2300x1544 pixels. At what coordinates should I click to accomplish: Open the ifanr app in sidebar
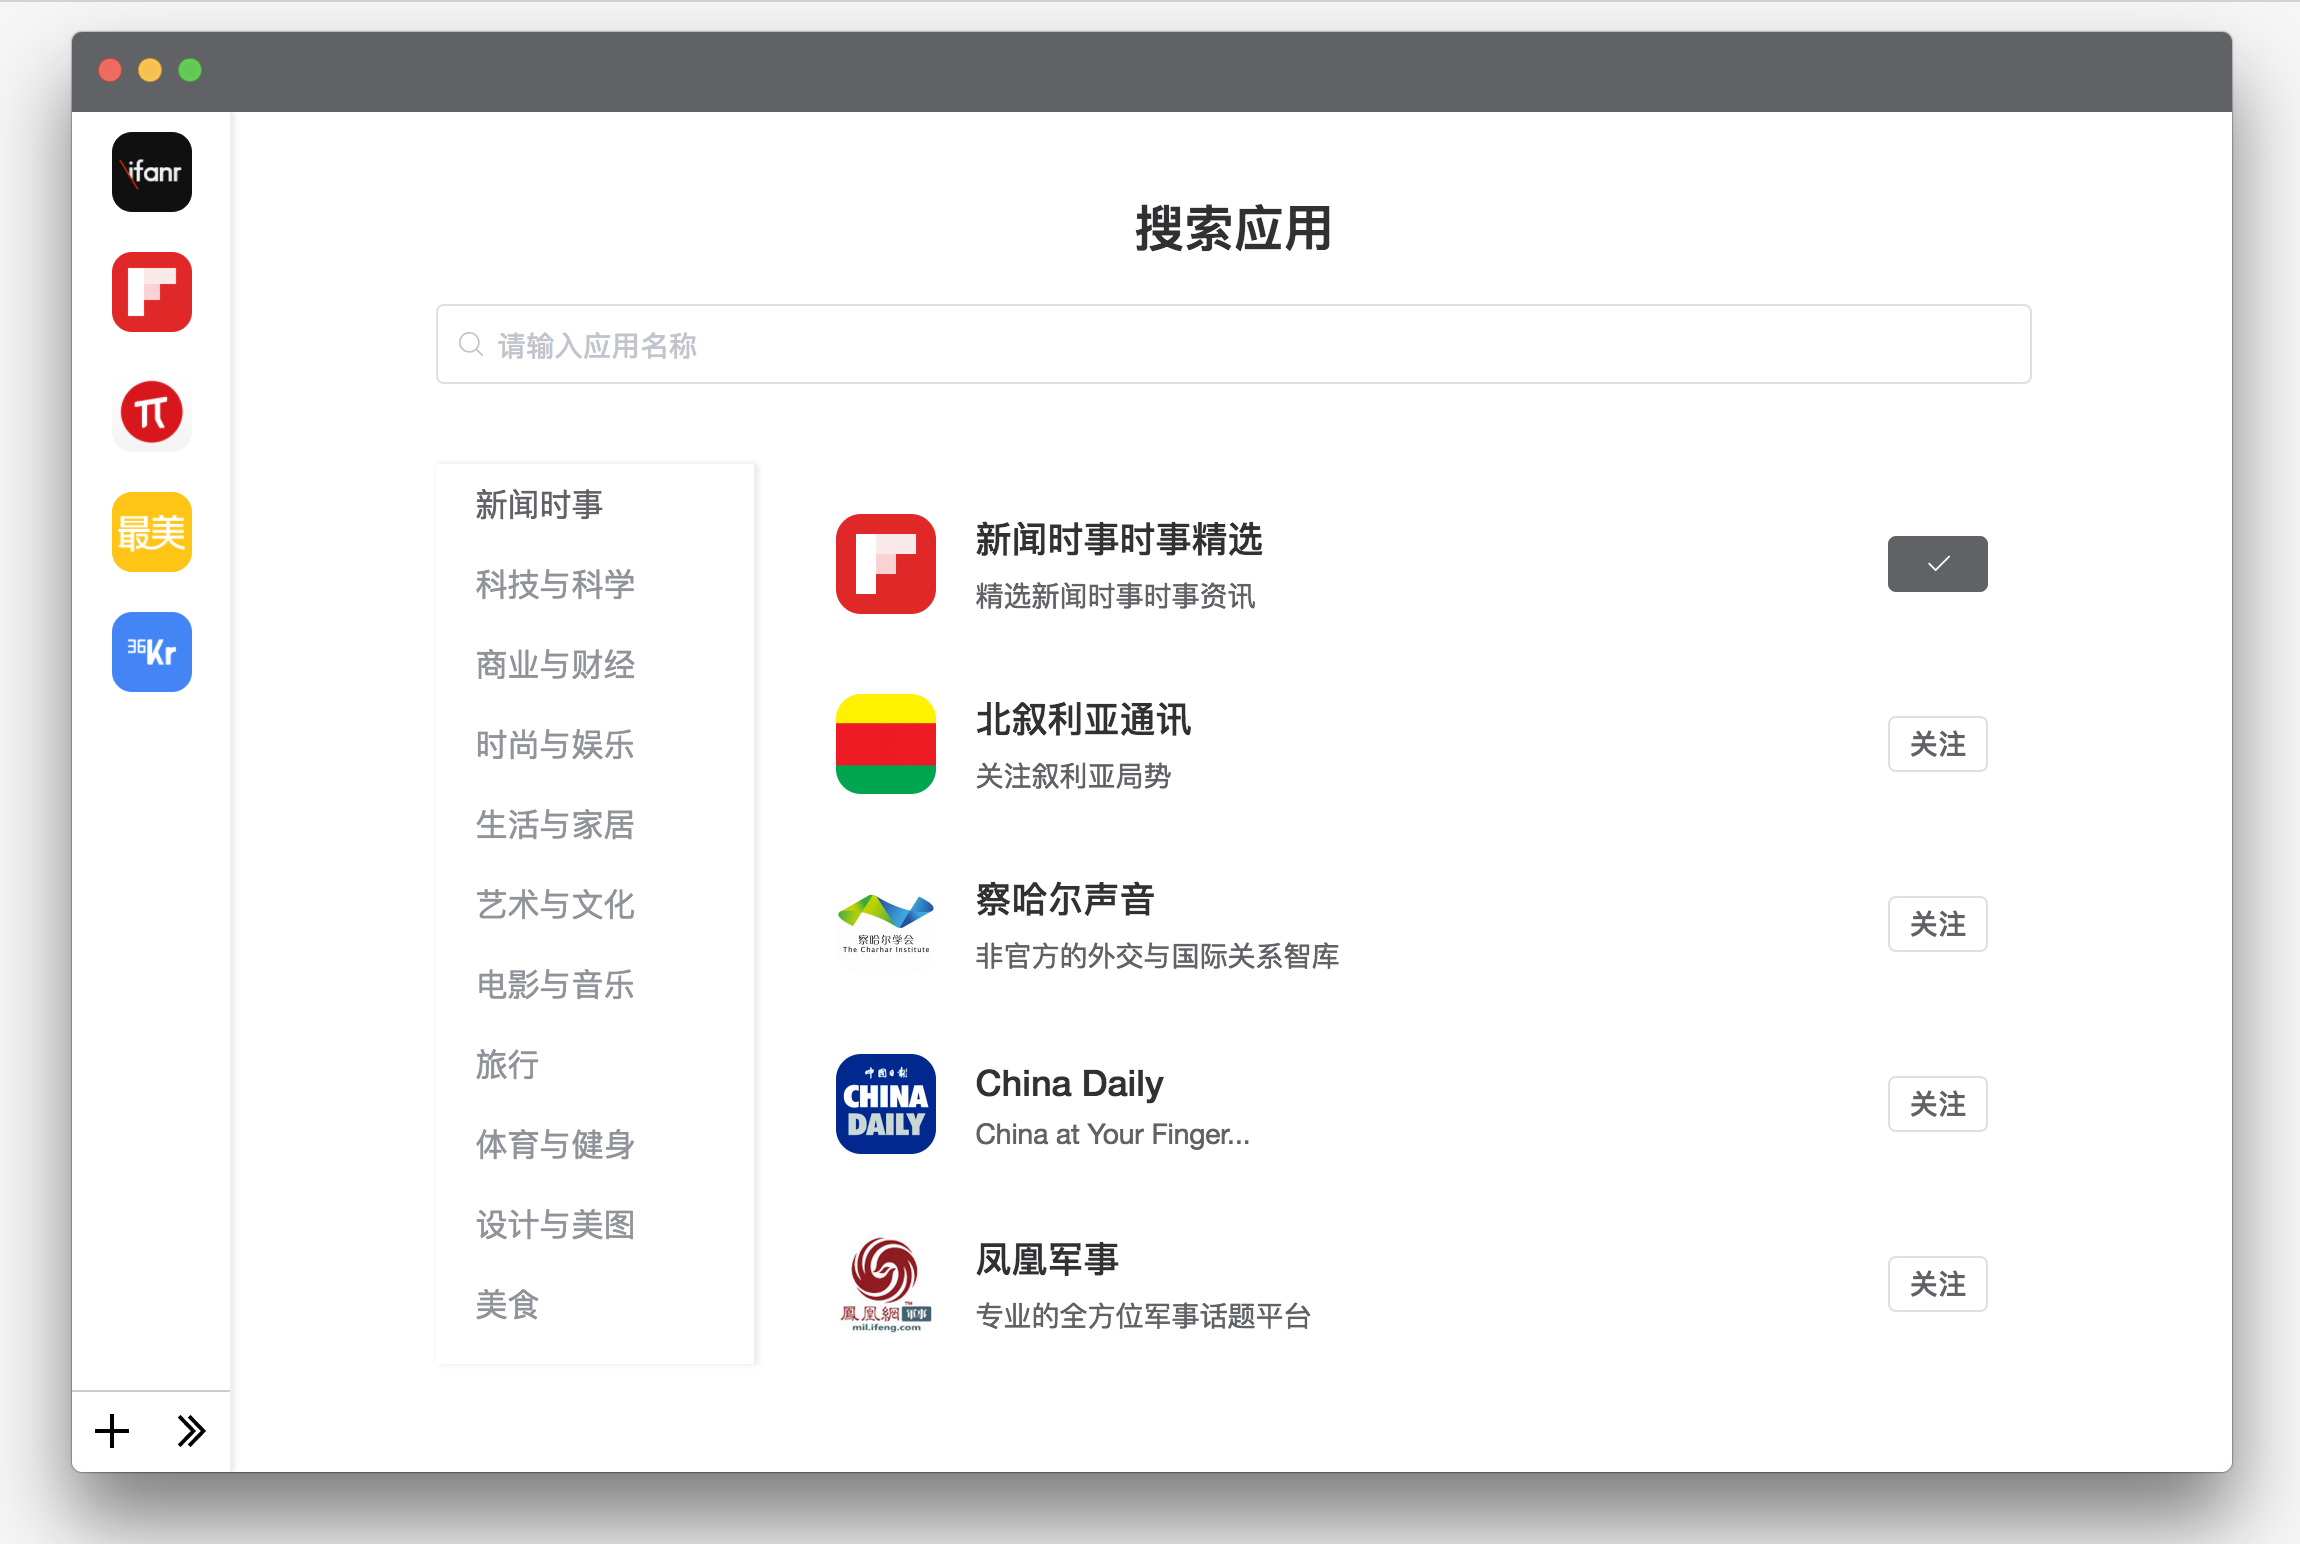(x=151, y=172)
